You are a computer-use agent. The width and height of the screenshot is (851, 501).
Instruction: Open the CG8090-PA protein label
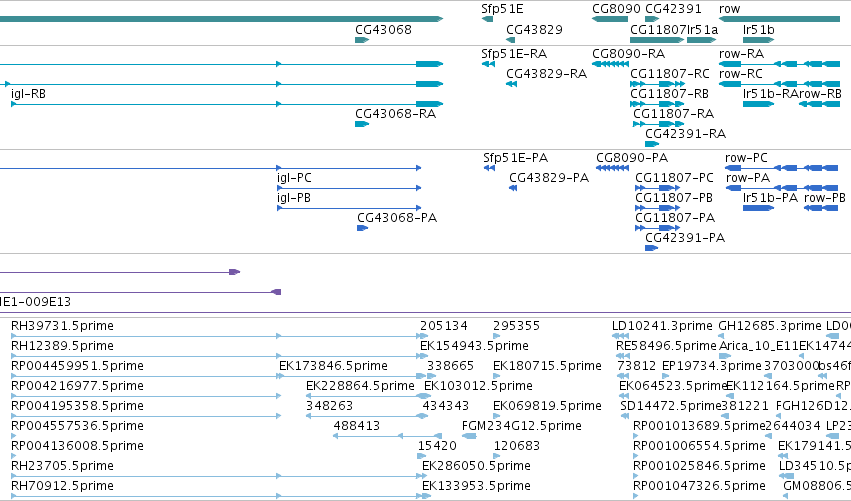632,158
